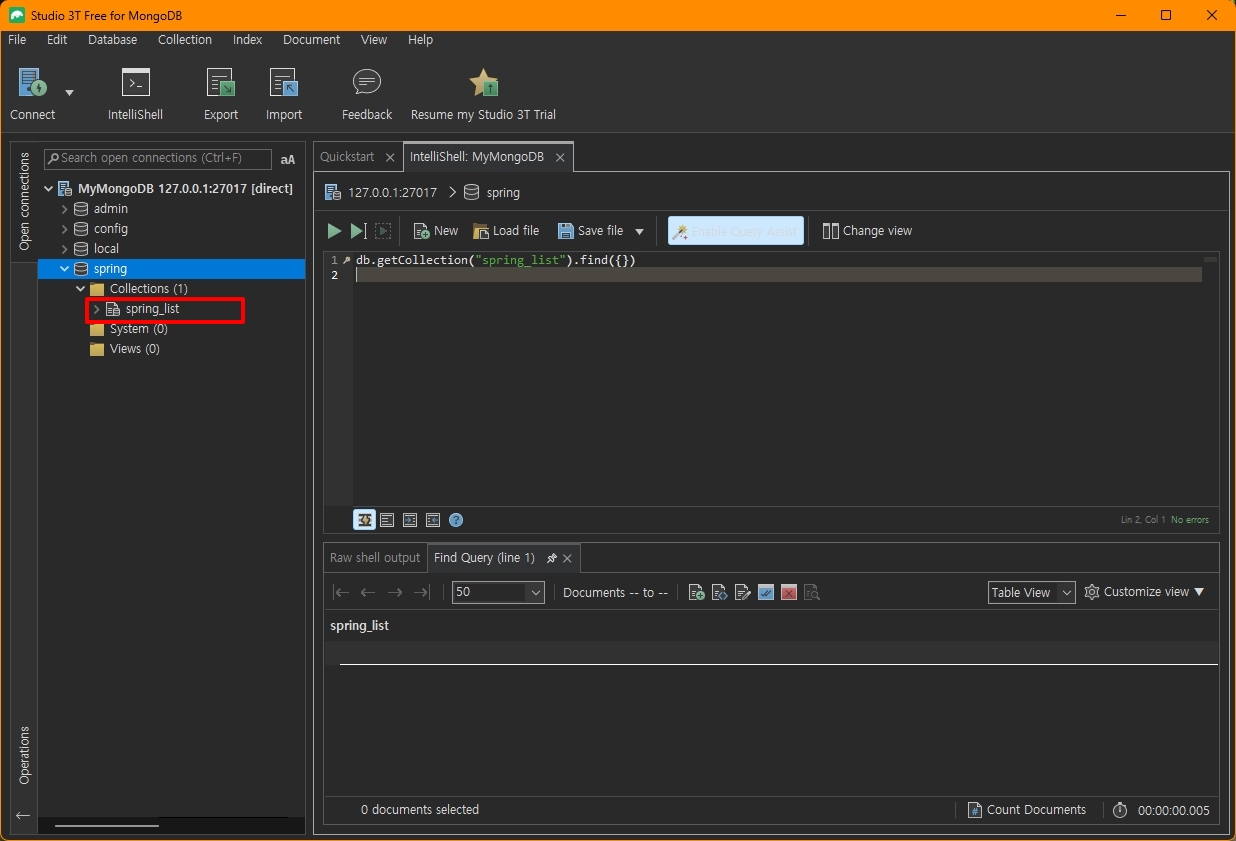Open the Database menu
This screenshot has height=841, width=1236.
pos(113,40)
